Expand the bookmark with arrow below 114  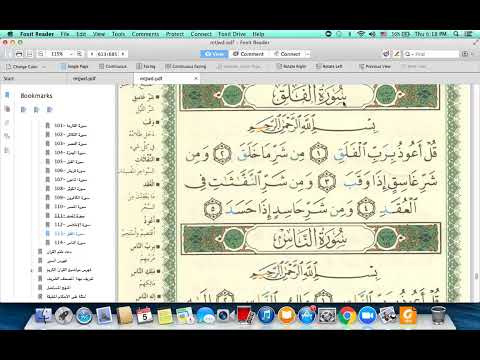point(32,270)
